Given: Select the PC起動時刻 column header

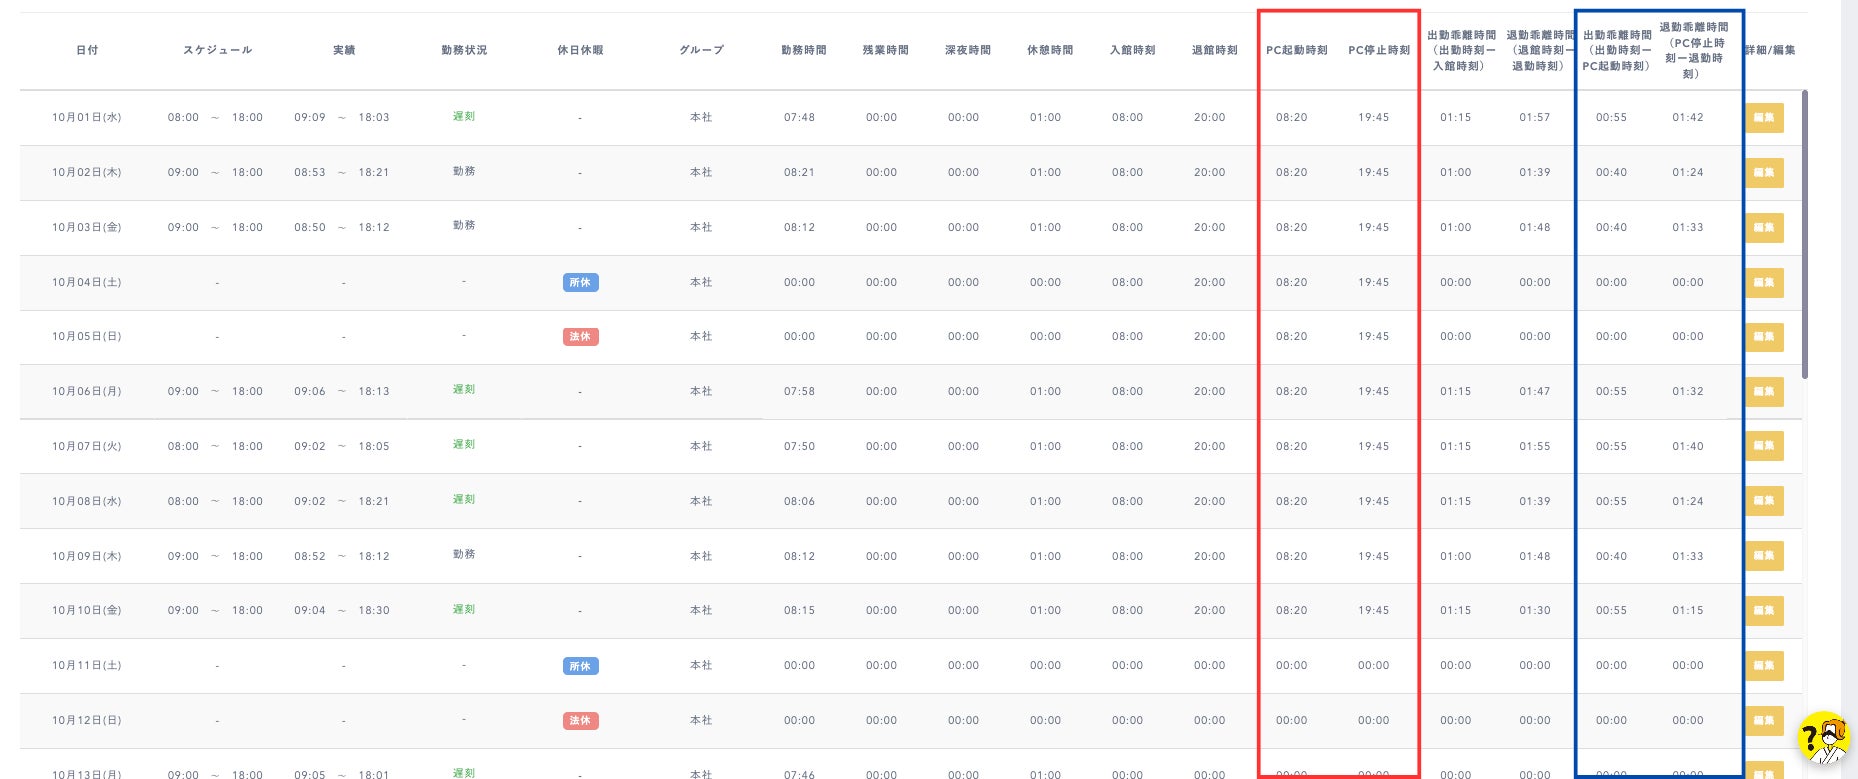Looking at the screenshot, I should tap(1296, 50).
